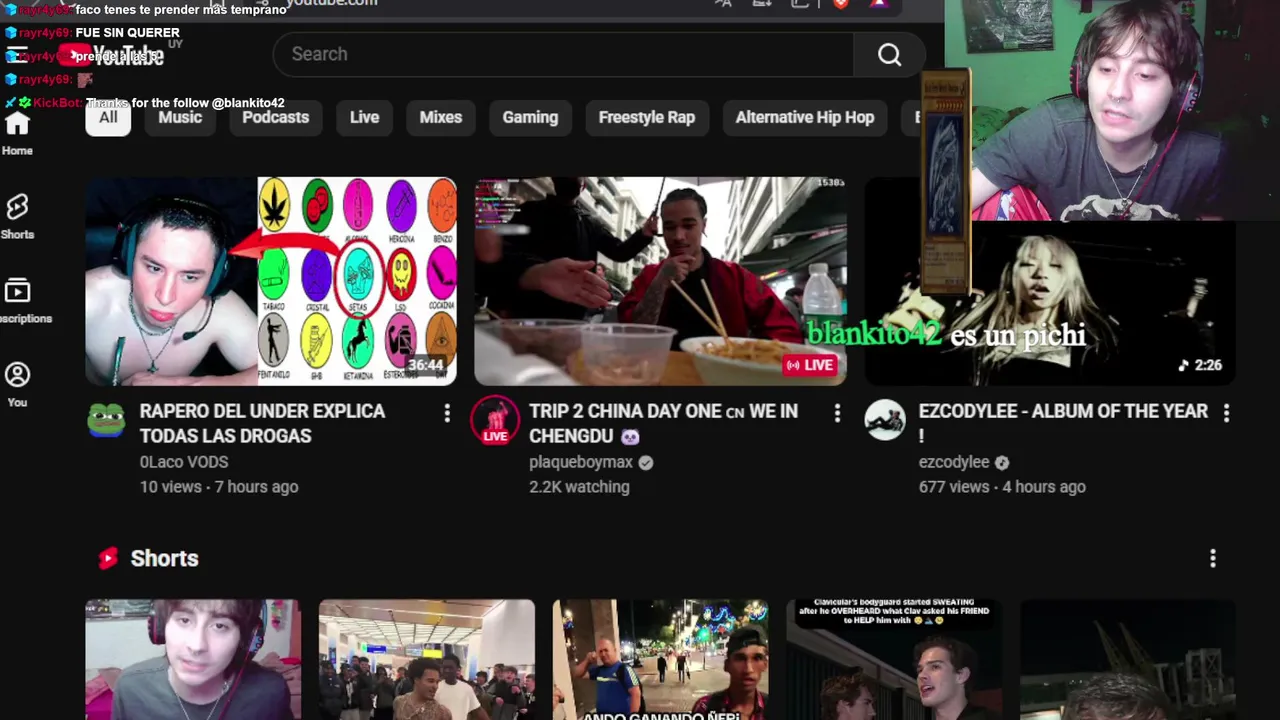
Task: Click '10 views · 7 hours ago' text
Action: pos(219,487)
